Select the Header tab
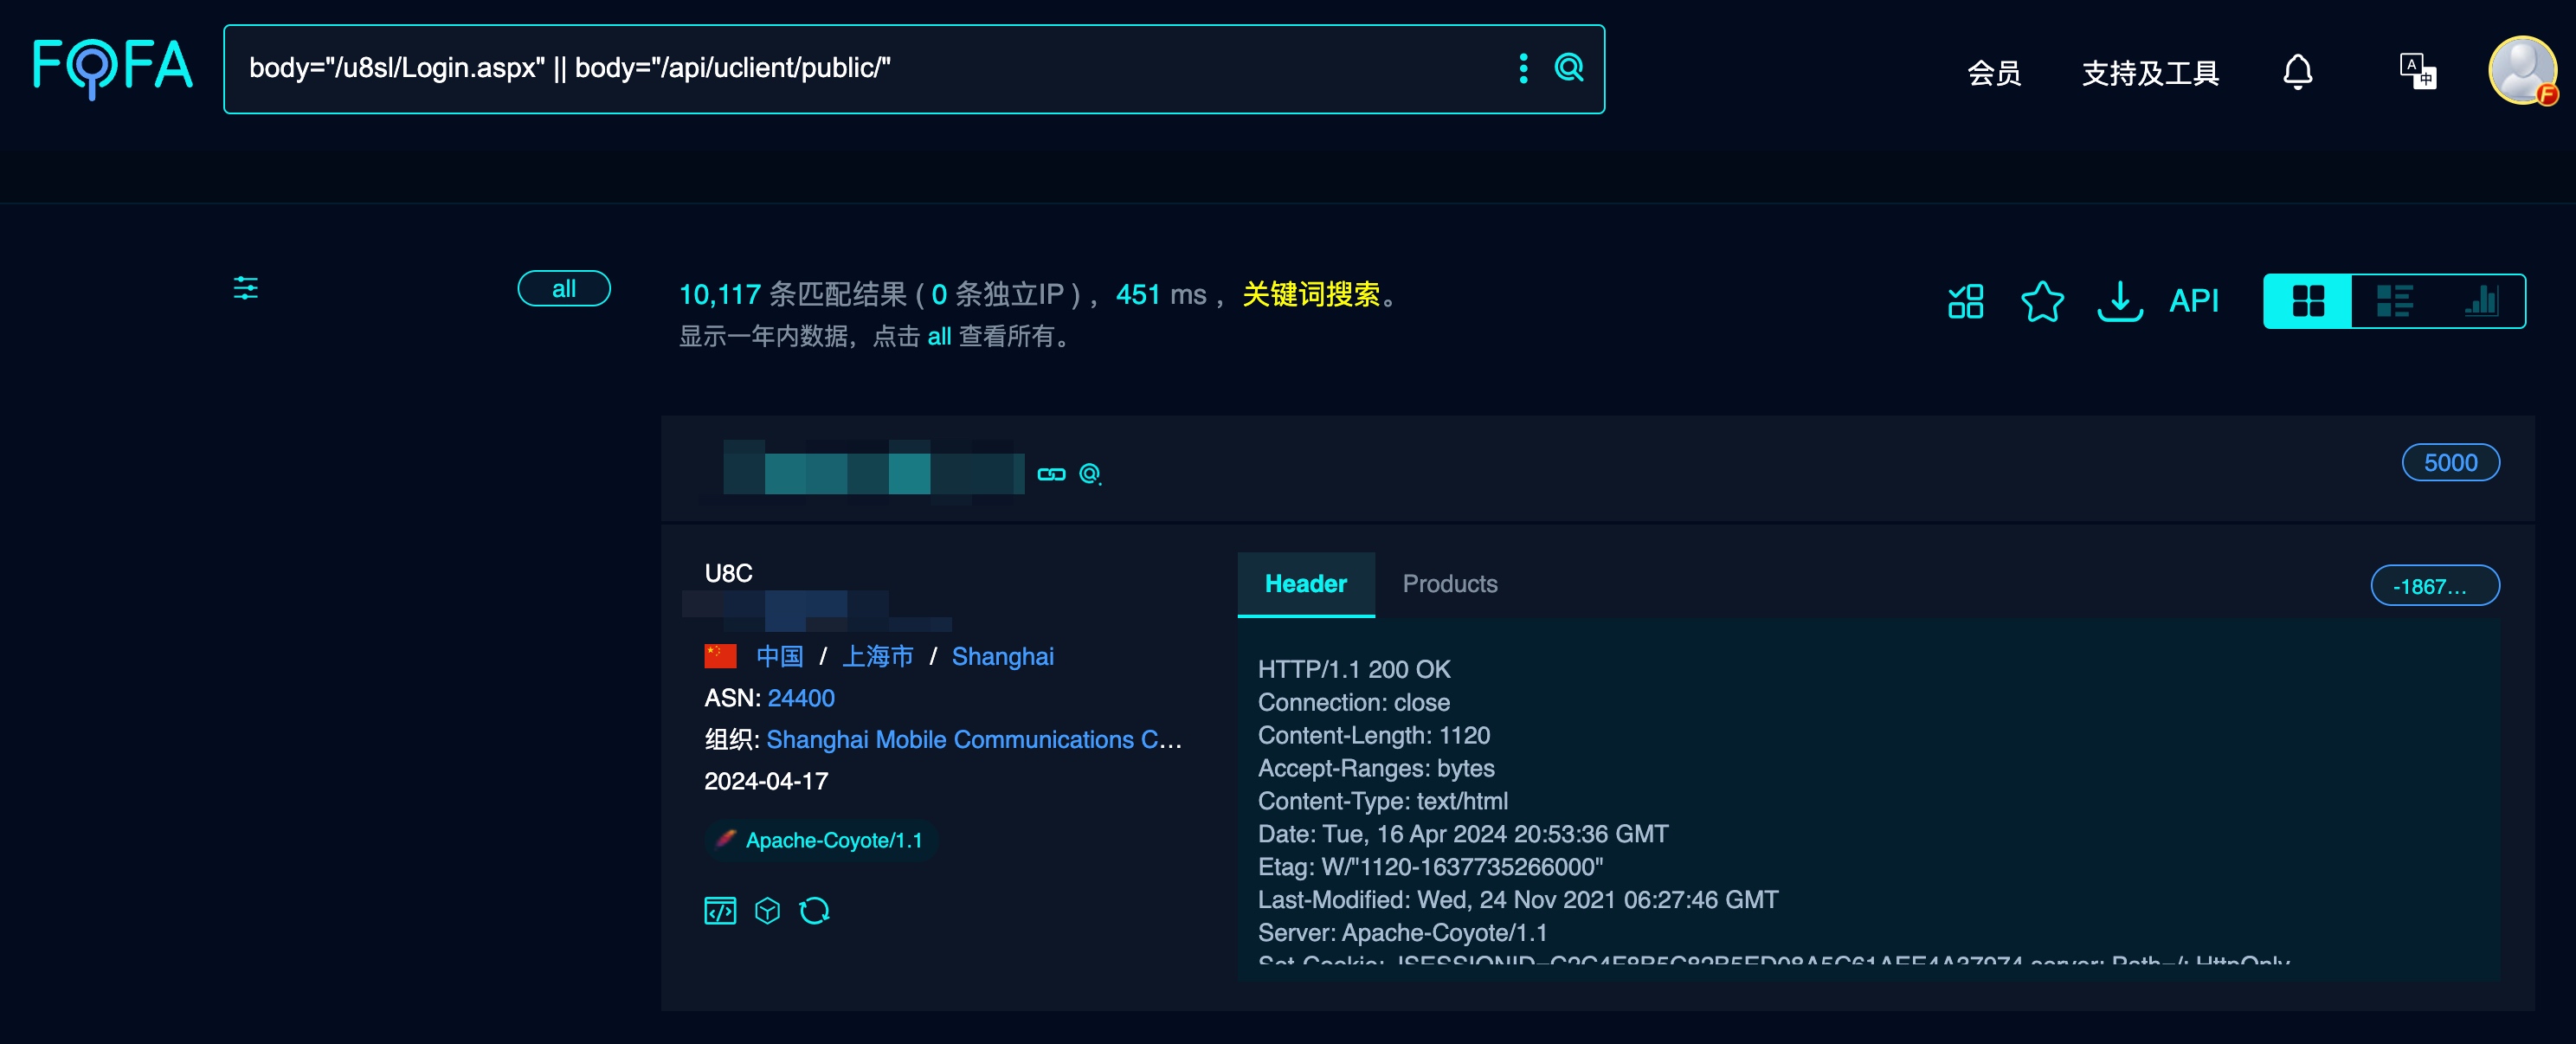This screenshot has width=2576, height=1044. (x=1305, y=584)
